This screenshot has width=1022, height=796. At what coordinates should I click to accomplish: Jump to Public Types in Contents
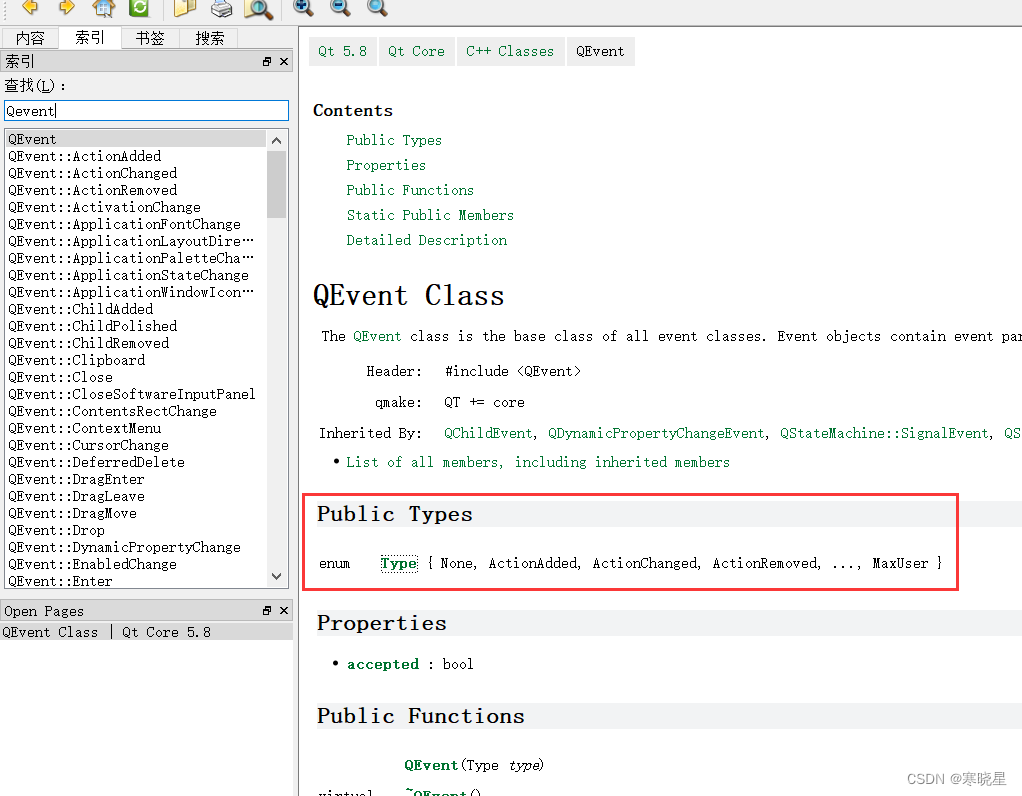[x=394, y=140]
